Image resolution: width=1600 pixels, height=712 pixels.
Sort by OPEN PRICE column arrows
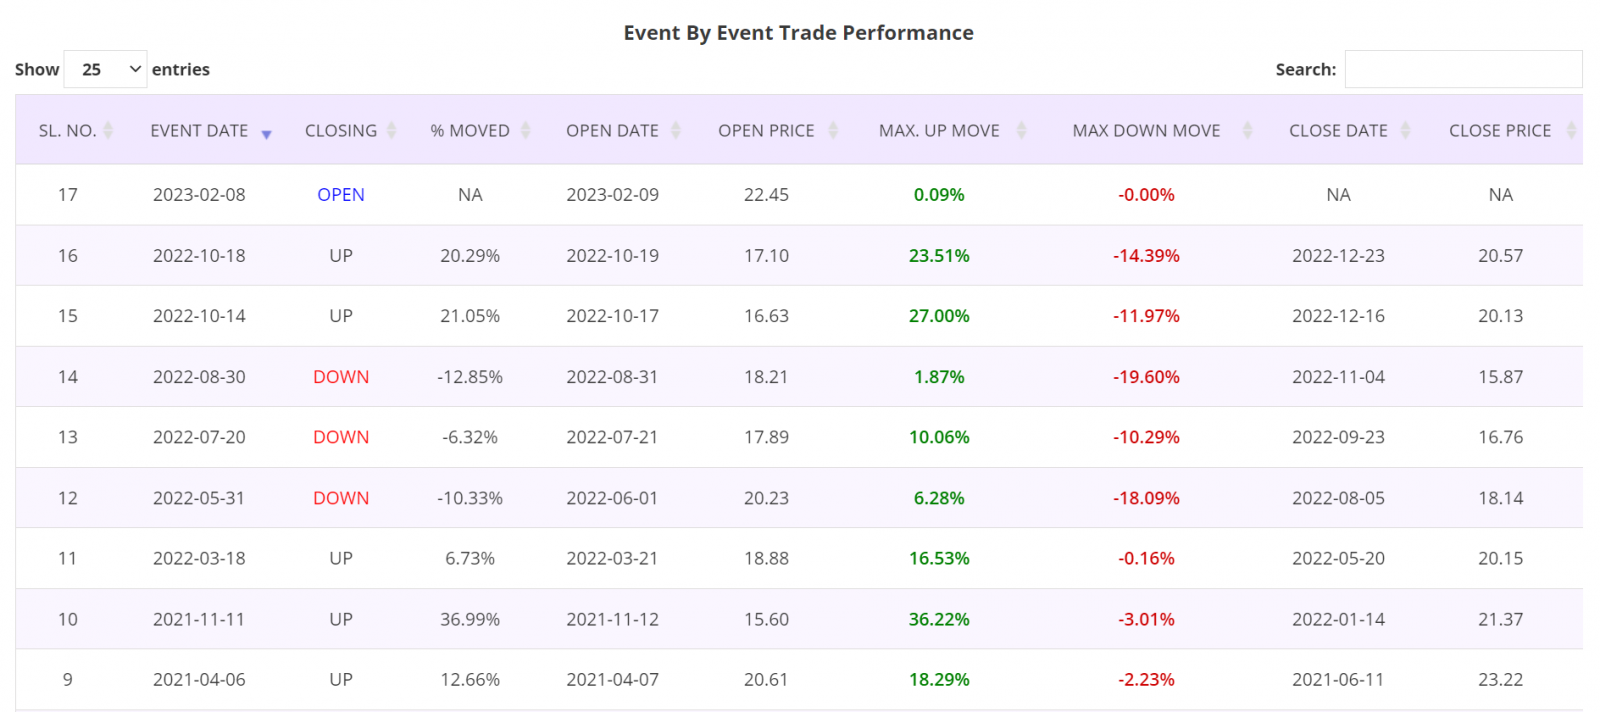(832, 130)
